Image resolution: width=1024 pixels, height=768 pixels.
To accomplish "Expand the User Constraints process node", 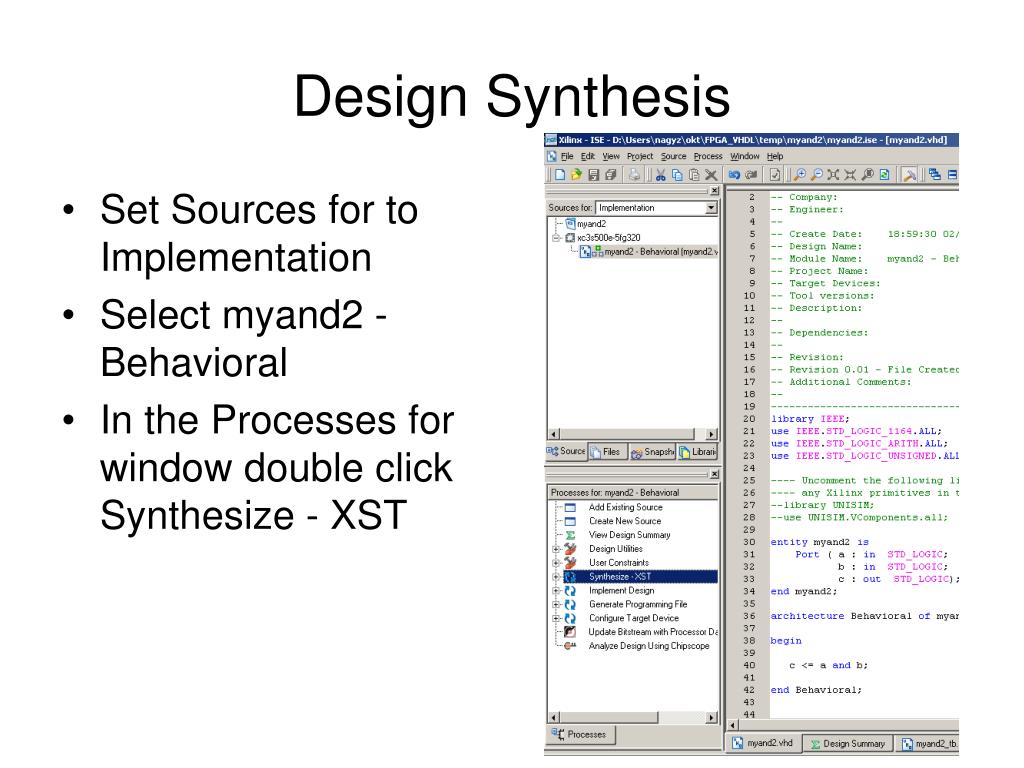I will coord(556,563).
